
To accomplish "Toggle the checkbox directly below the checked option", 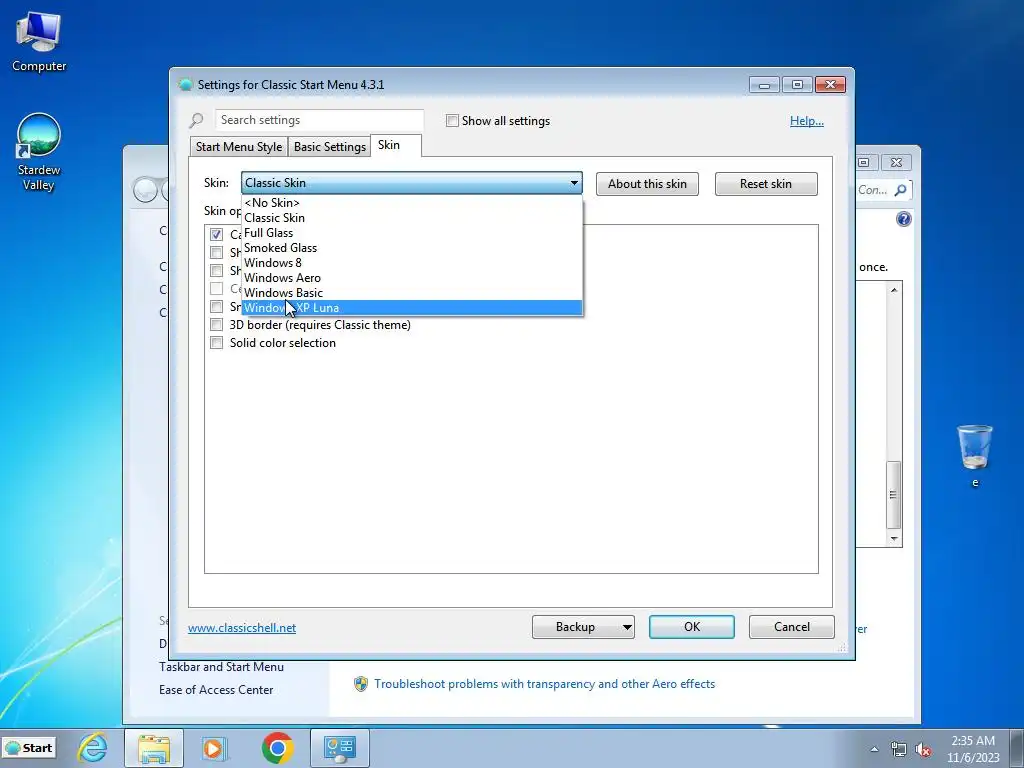I will tap(216, 252).
